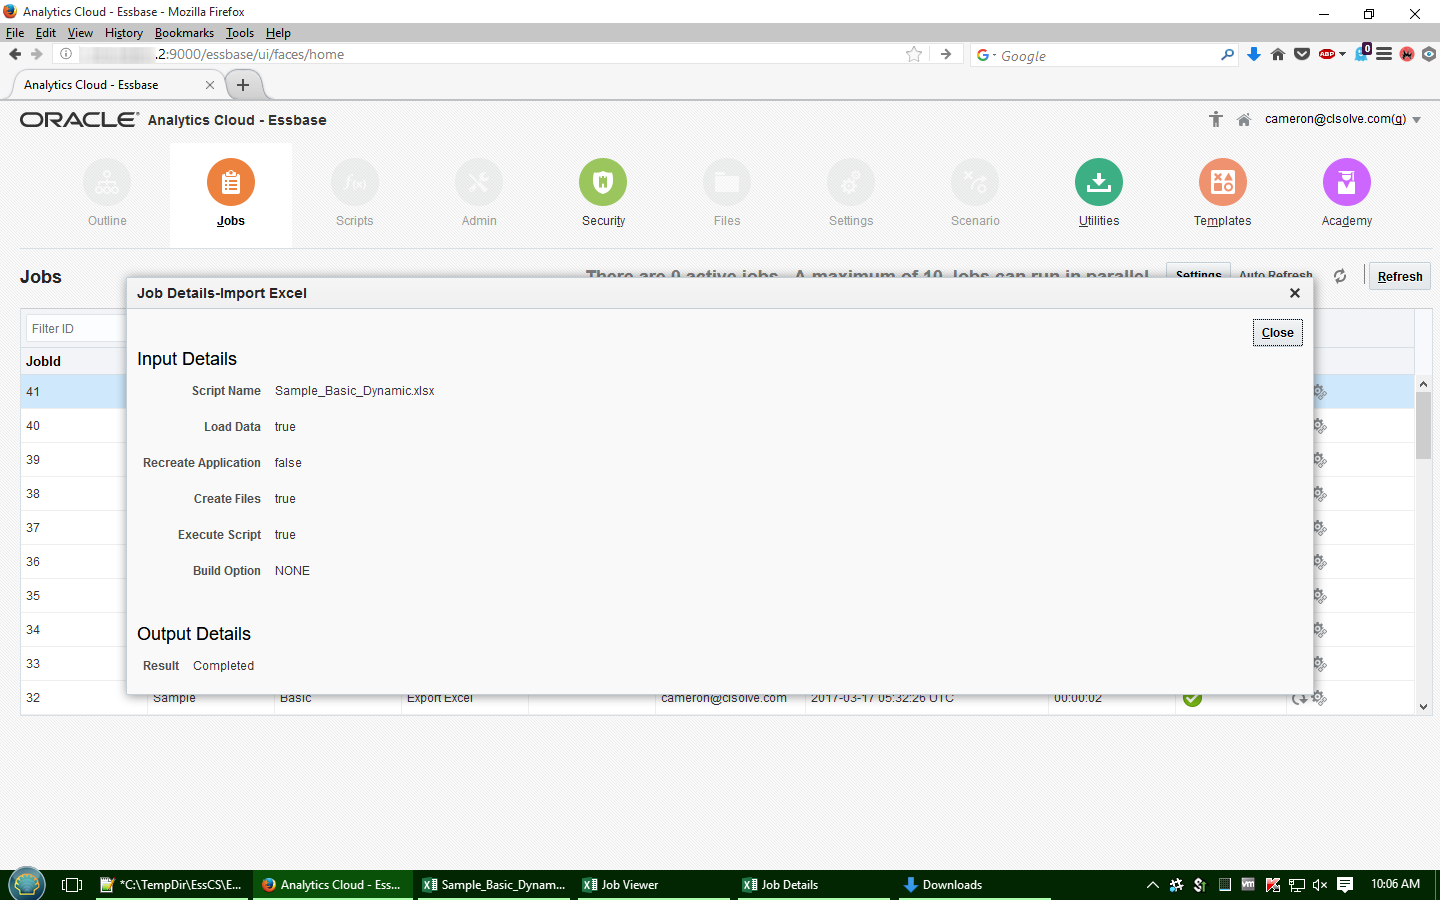This screenshot has height=900, width=1440.
Task: Close the Analytics Cloud browser tab
Action: [x=210, y=85]
